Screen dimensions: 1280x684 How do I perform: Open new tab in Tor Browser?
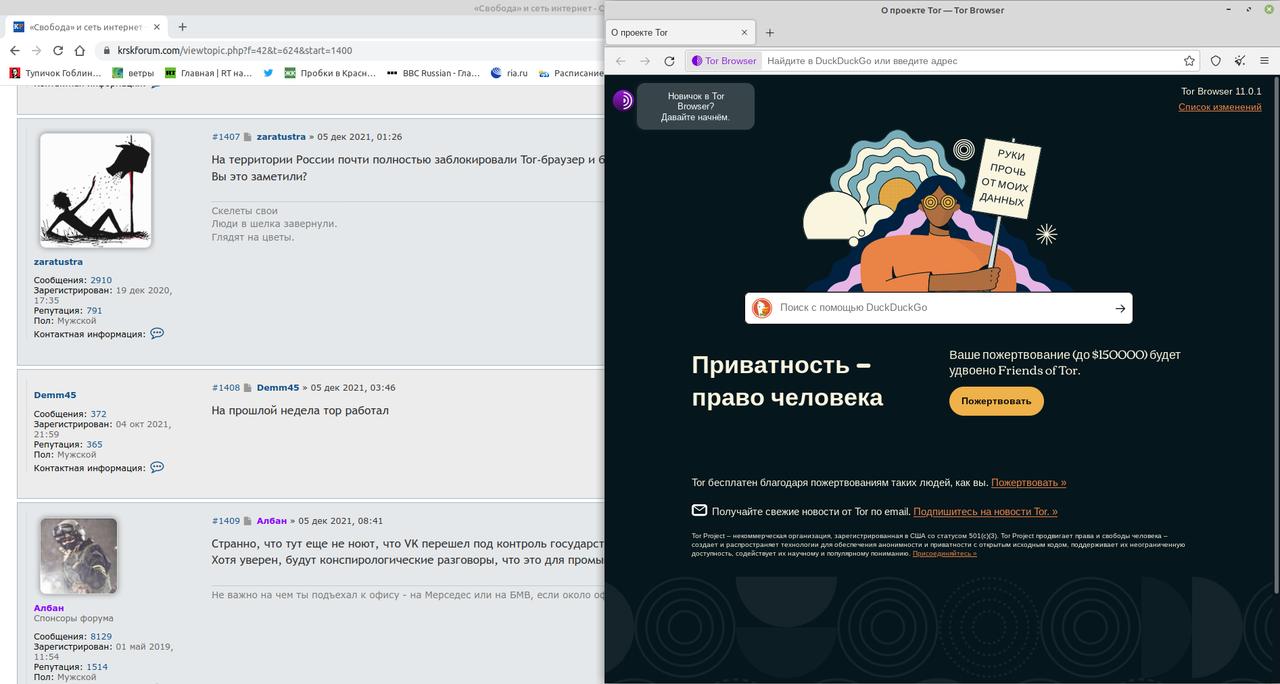tap(770, 33)
